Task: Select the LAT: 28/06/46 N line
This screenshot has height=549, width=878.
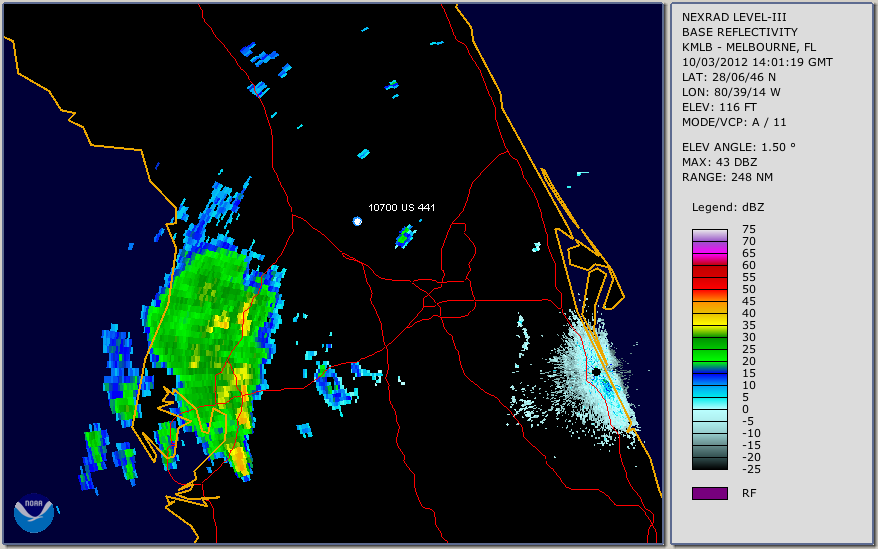Action: tap(728, 77)
